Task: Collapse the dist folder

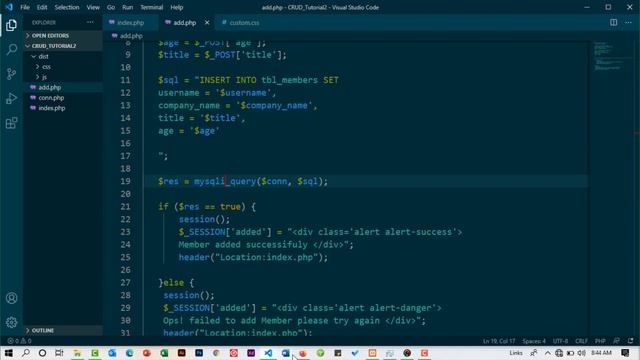Action: (43, 56)
